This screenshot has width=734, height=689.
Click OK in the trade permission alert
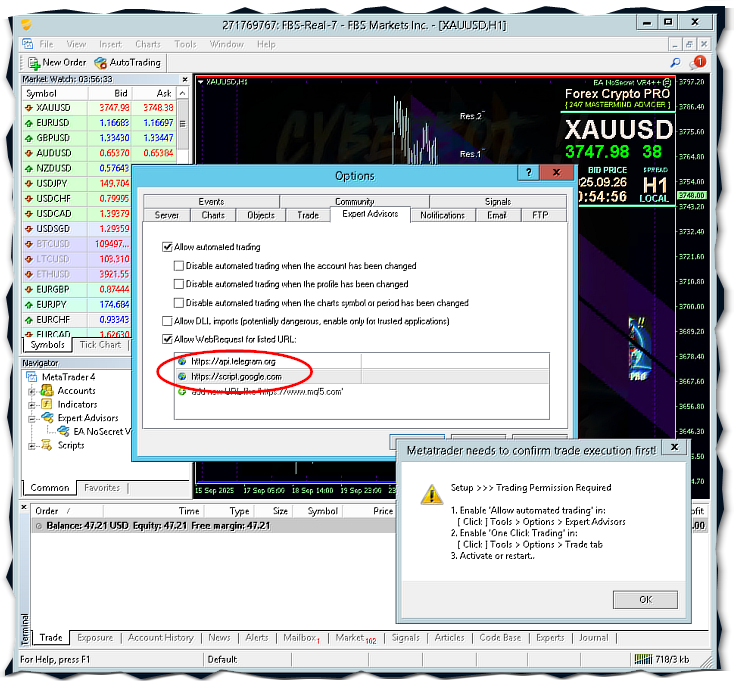(645, 600)
